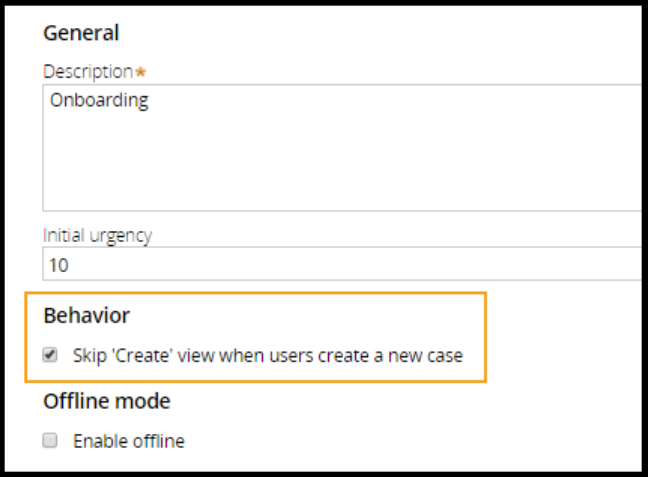Screen dimensions: 648x477
Task: Click the "Skip 'Create' view" checkbox label text
Action: coord(267,355)
